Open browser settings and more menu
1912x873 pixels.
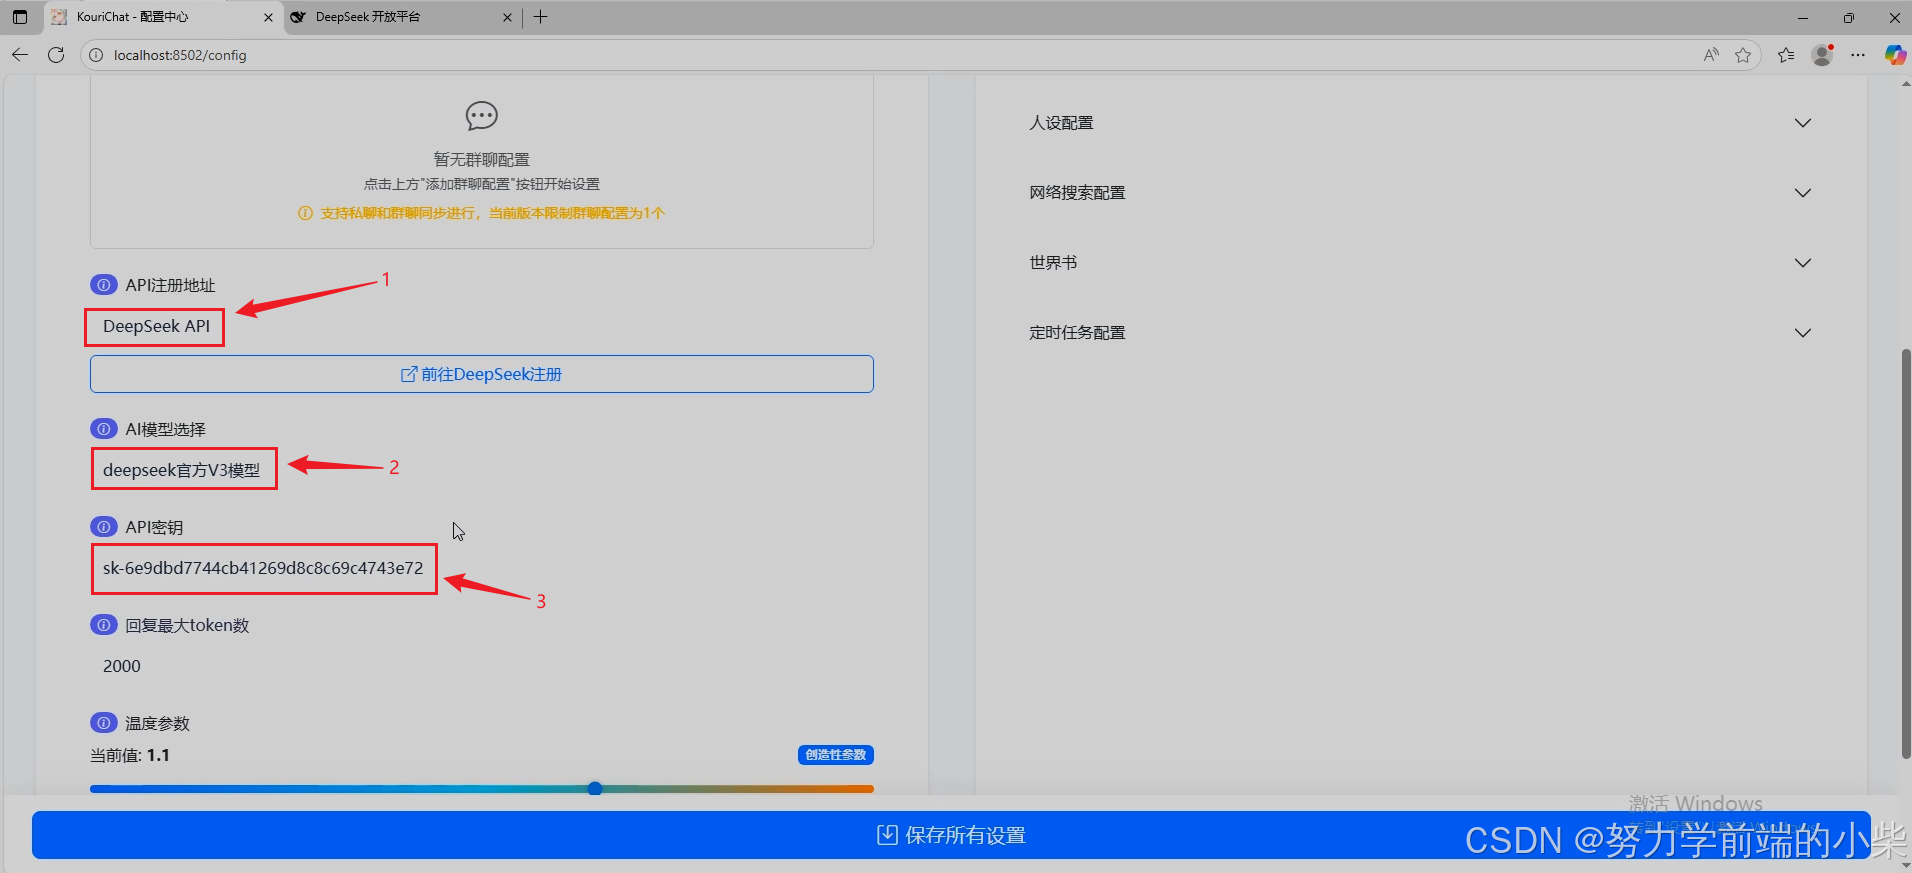coord(1858,55)
